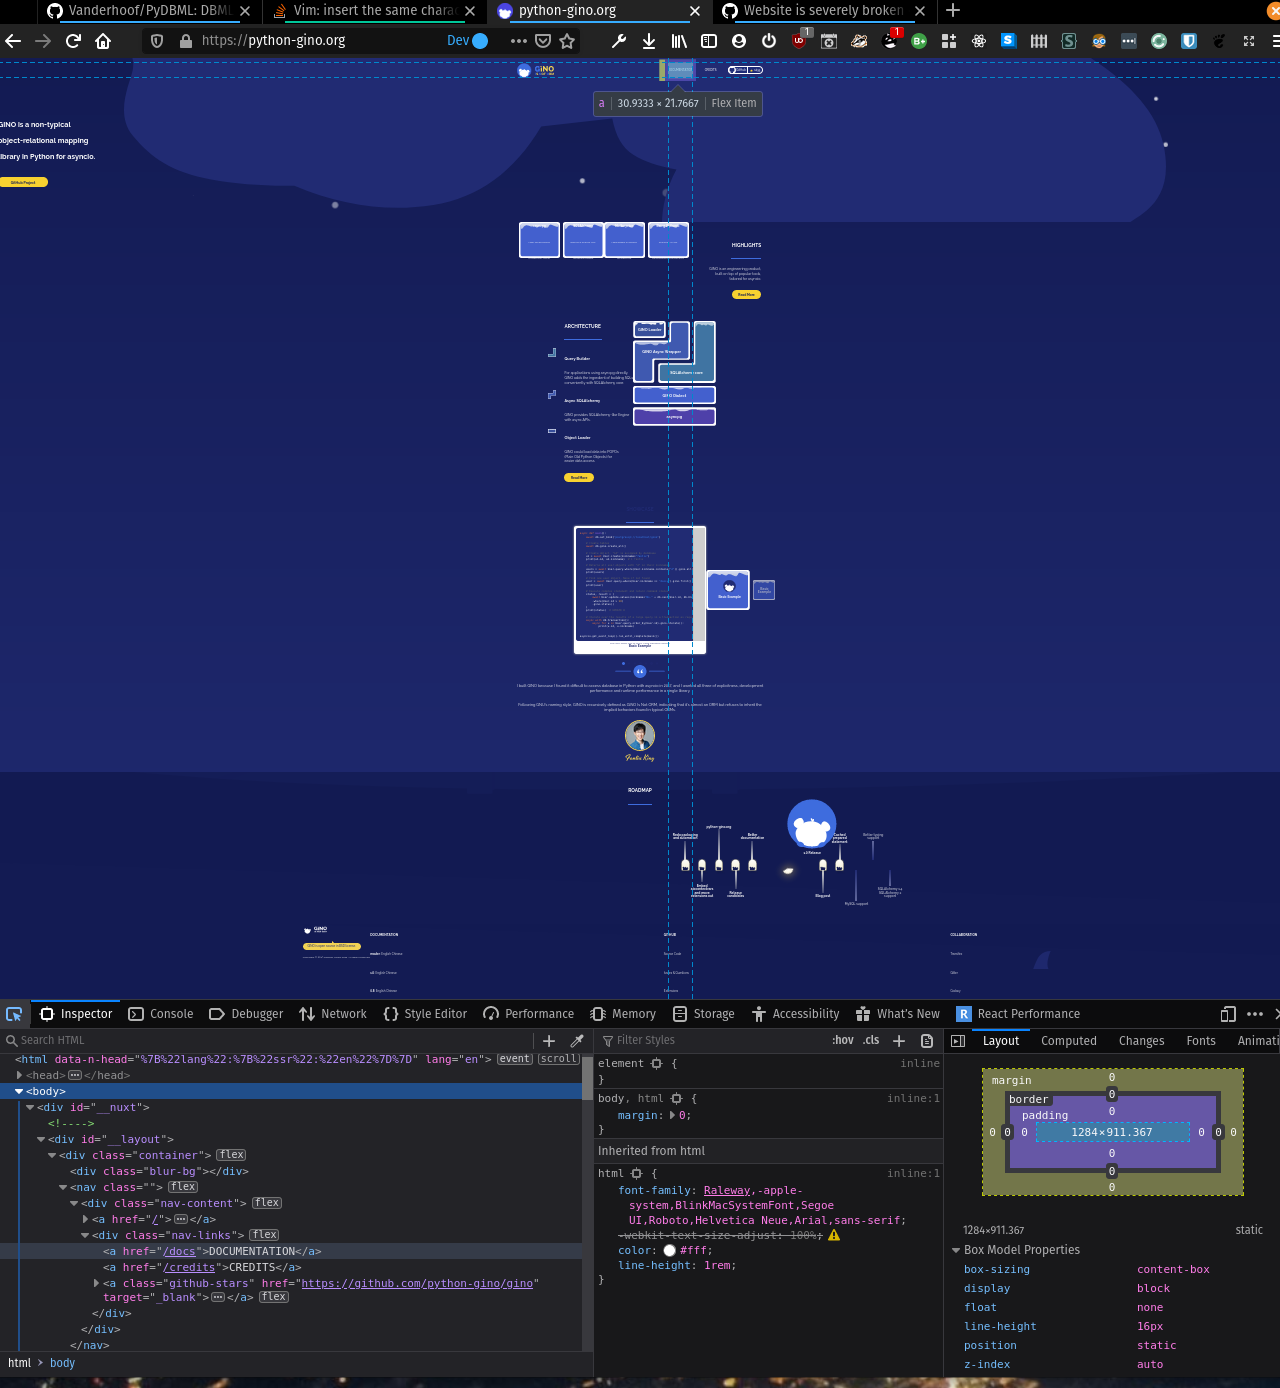Collapse the nav class node
Image resolution: width=1280 pixels, height=1388 pixels.
click(63, 1187)
